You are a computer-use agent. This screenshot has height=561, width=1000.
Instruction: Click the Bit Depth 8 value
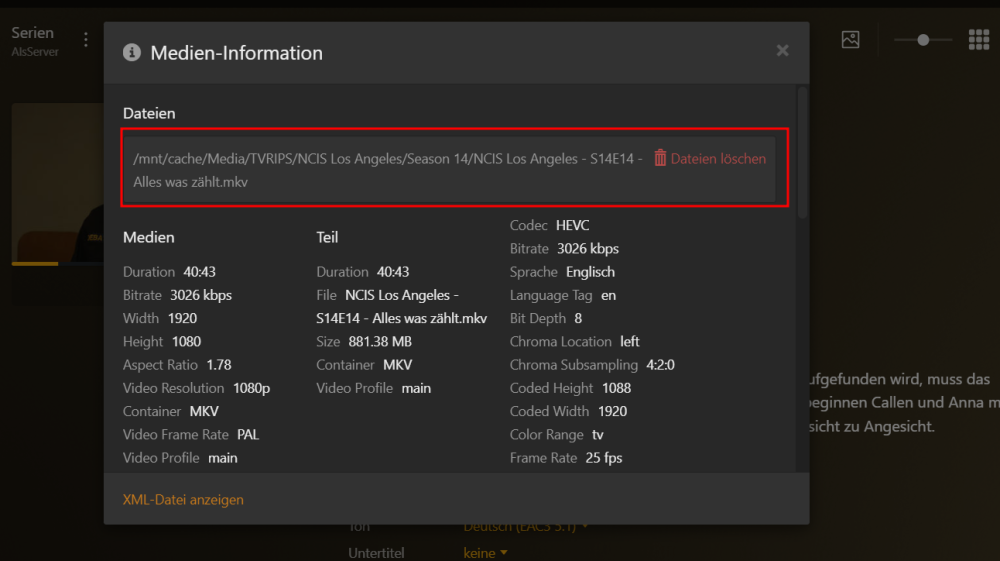pyautogui.click(x=578, y=318)
